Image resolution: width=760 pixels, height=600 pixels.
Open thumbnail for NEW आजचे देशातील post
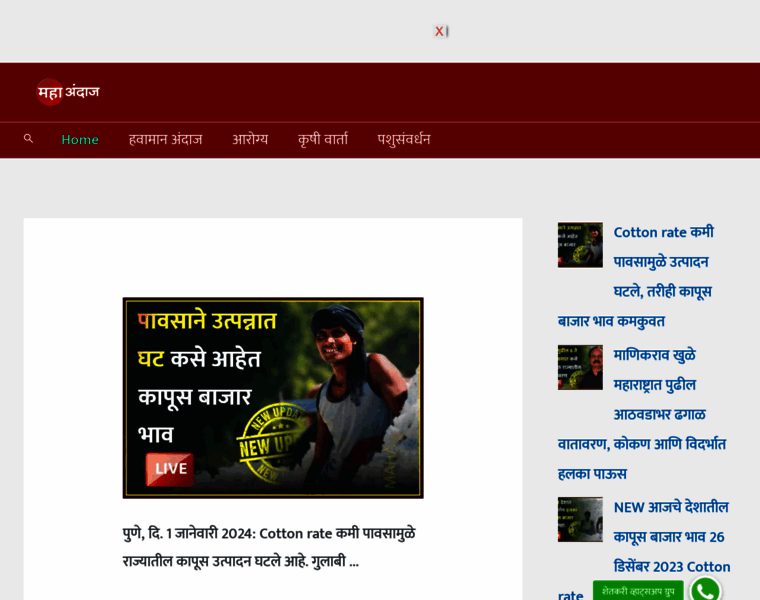coord(580,519)
